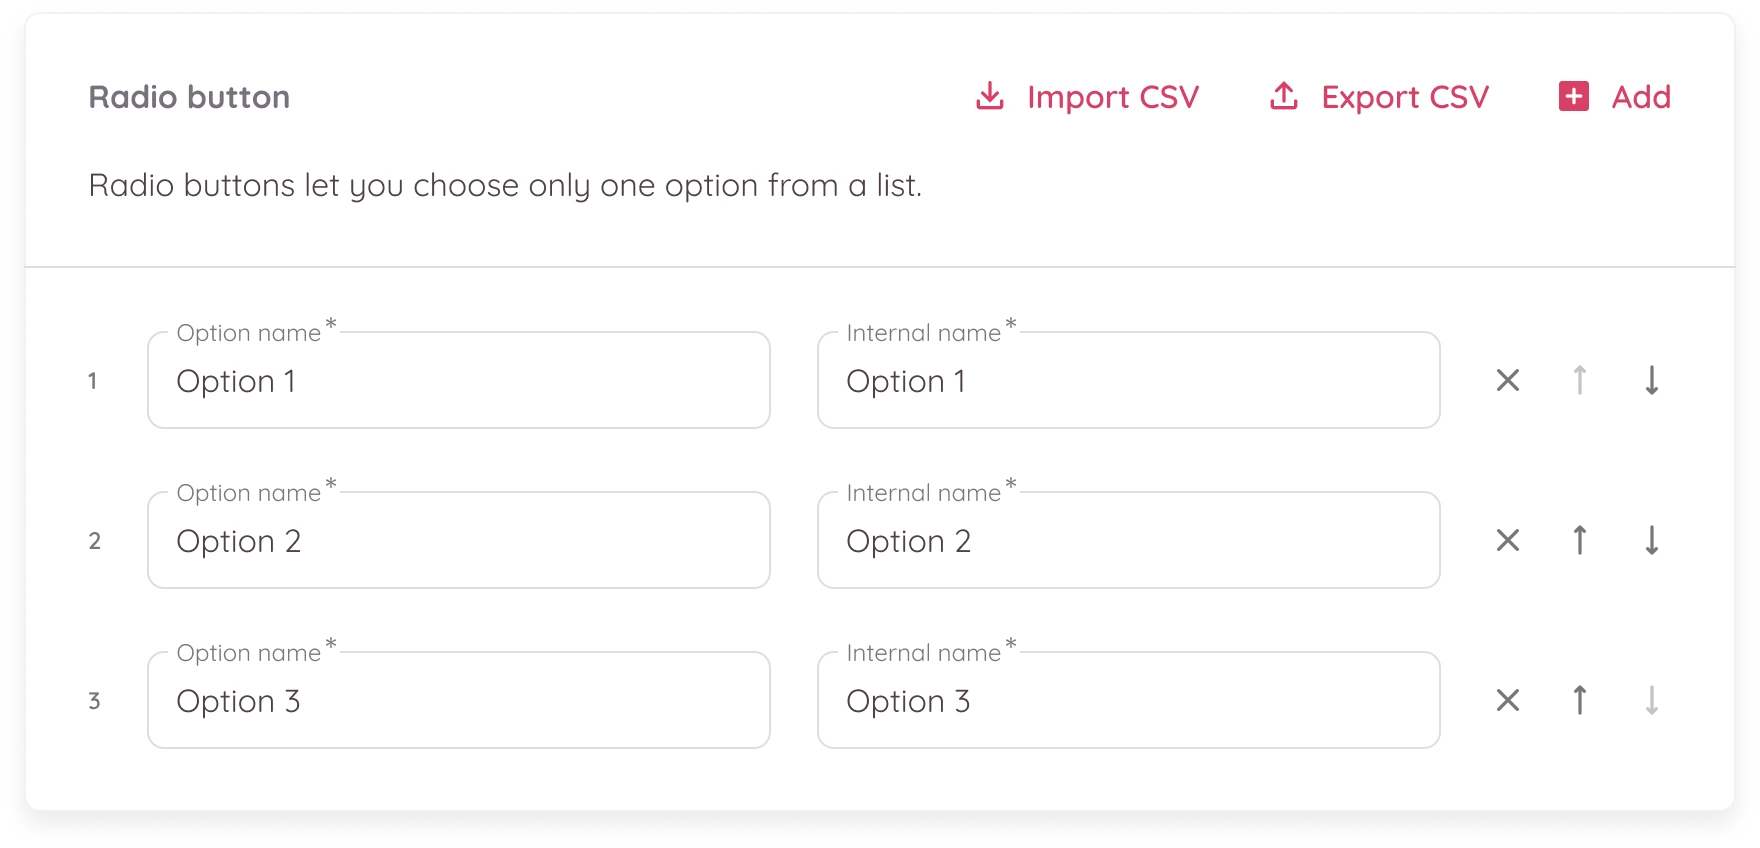Focus the first row Internal name field
This screenshot has height=848, width=1760.
tap(1128, 381)
